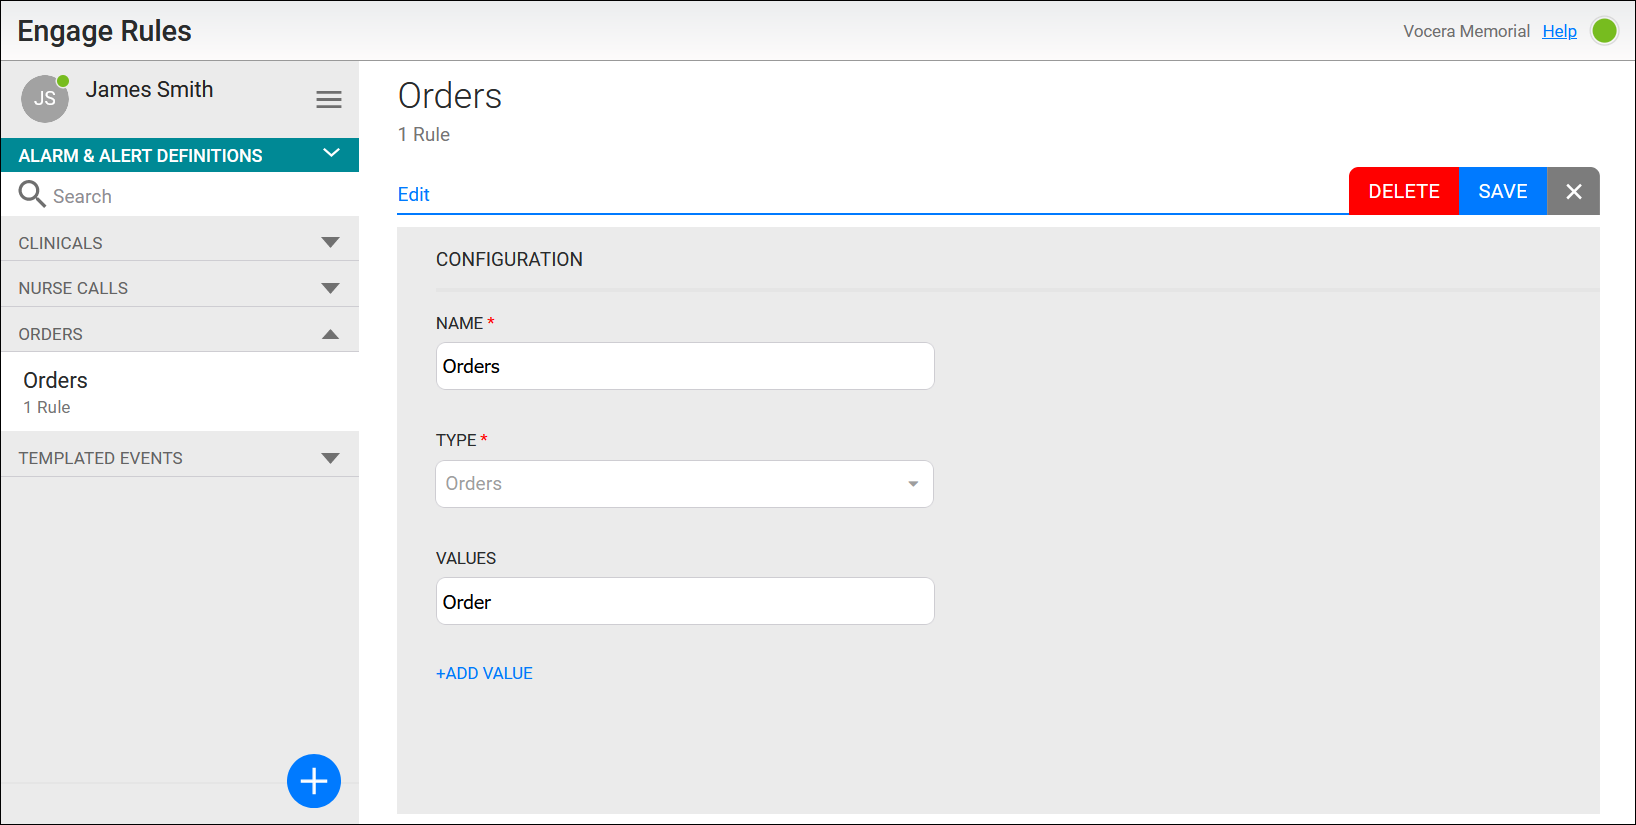Select the Orders rule item in sidebar

click(56, 391)
